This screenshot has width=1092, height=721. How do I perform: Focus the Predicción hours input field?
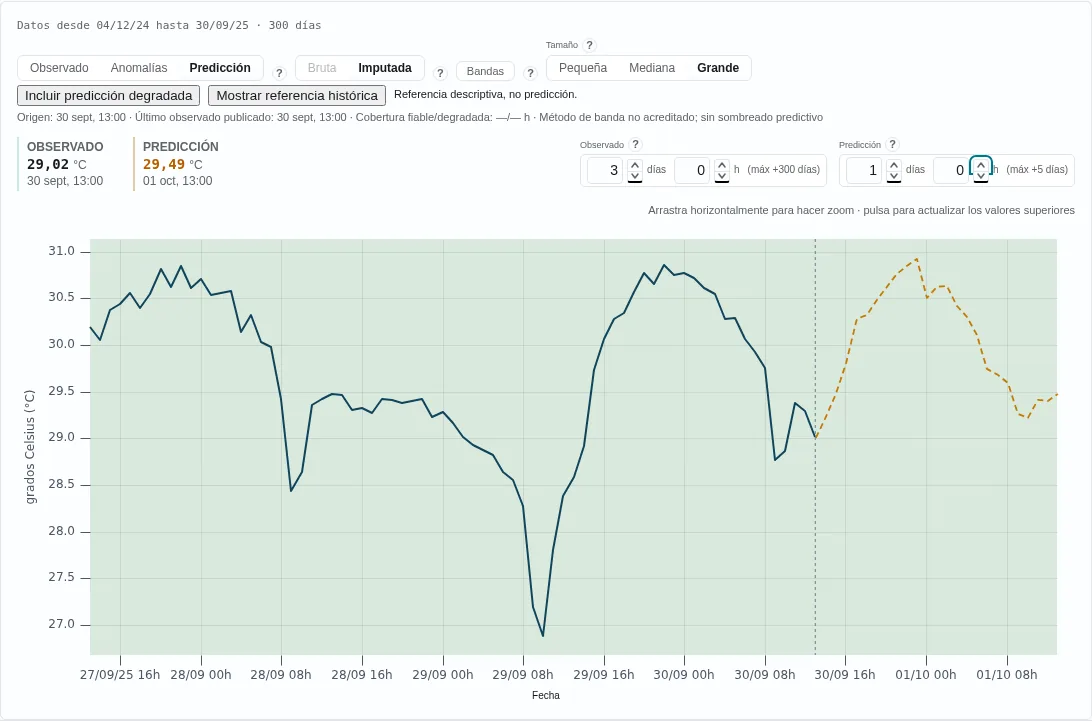pyautogui.click(x=951, y=170)
